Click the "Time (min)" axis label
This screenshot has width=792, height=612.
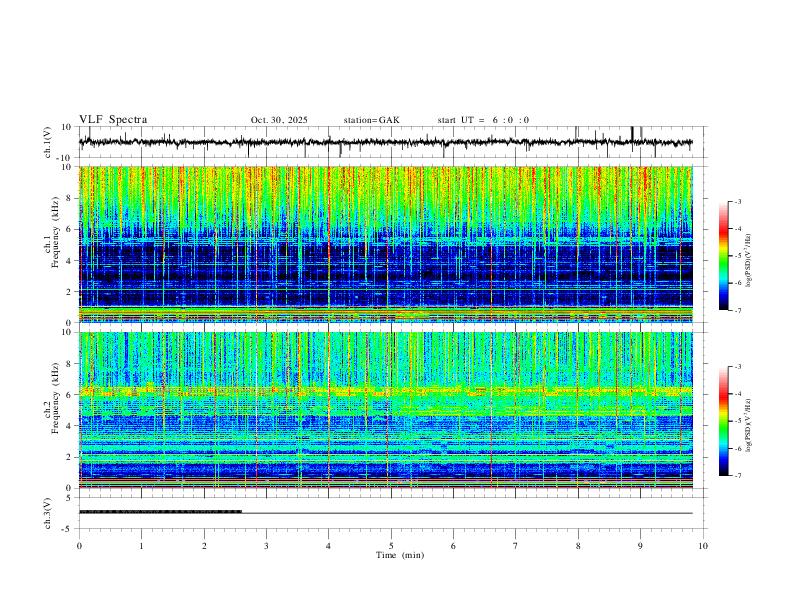(400, 555)
